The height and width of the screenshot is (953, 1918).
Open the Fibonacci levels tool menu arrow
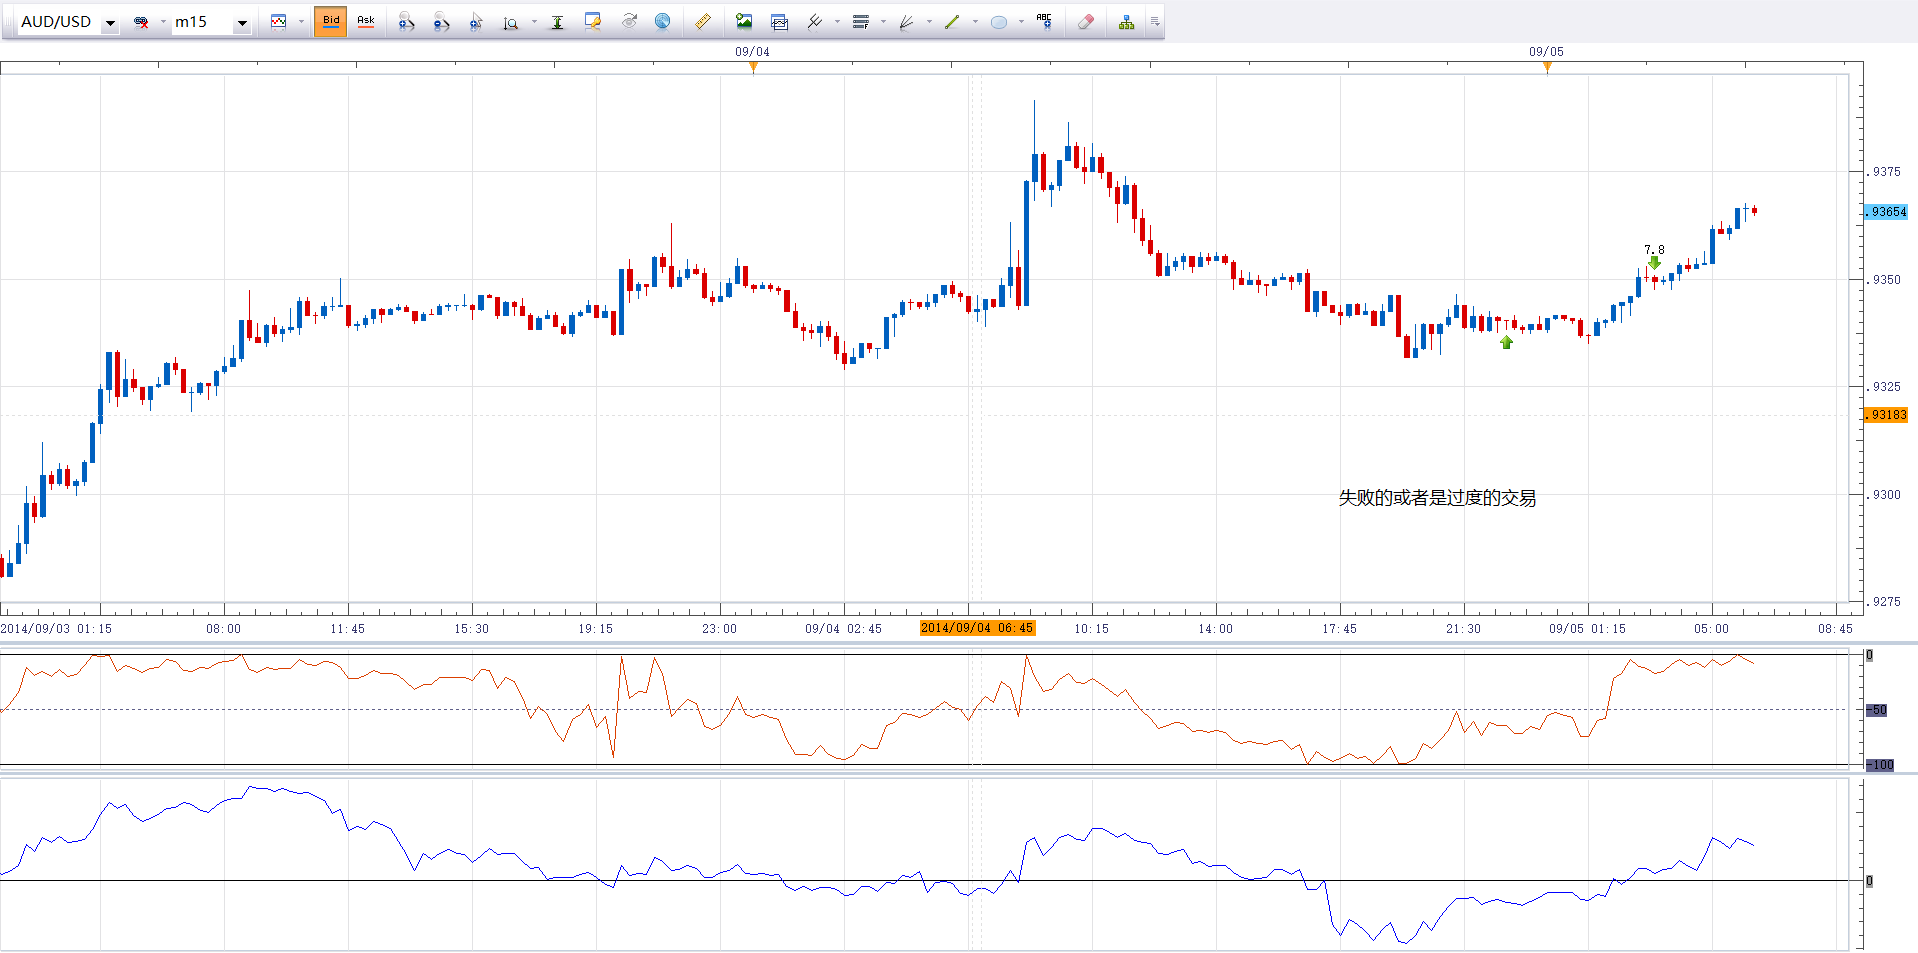pyautogui.click(x=883, y=22)
